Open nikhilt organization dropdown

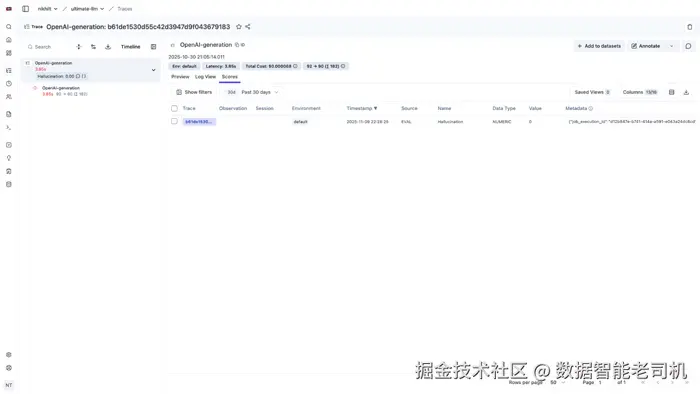[47, 8]
